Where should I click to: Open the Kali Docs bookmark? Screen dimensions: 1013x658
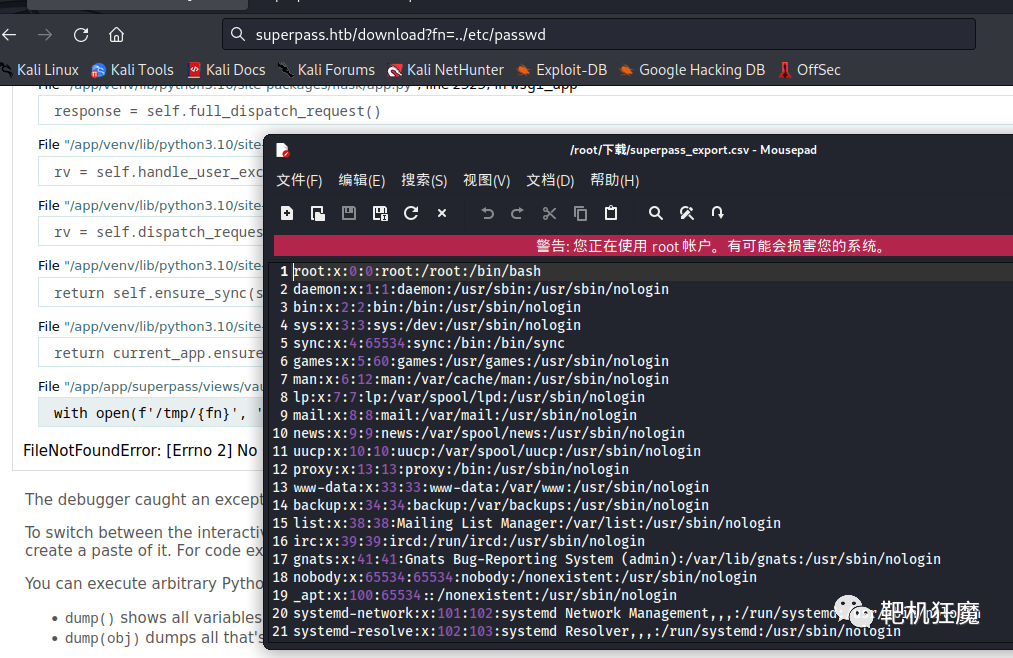(226, 70)
